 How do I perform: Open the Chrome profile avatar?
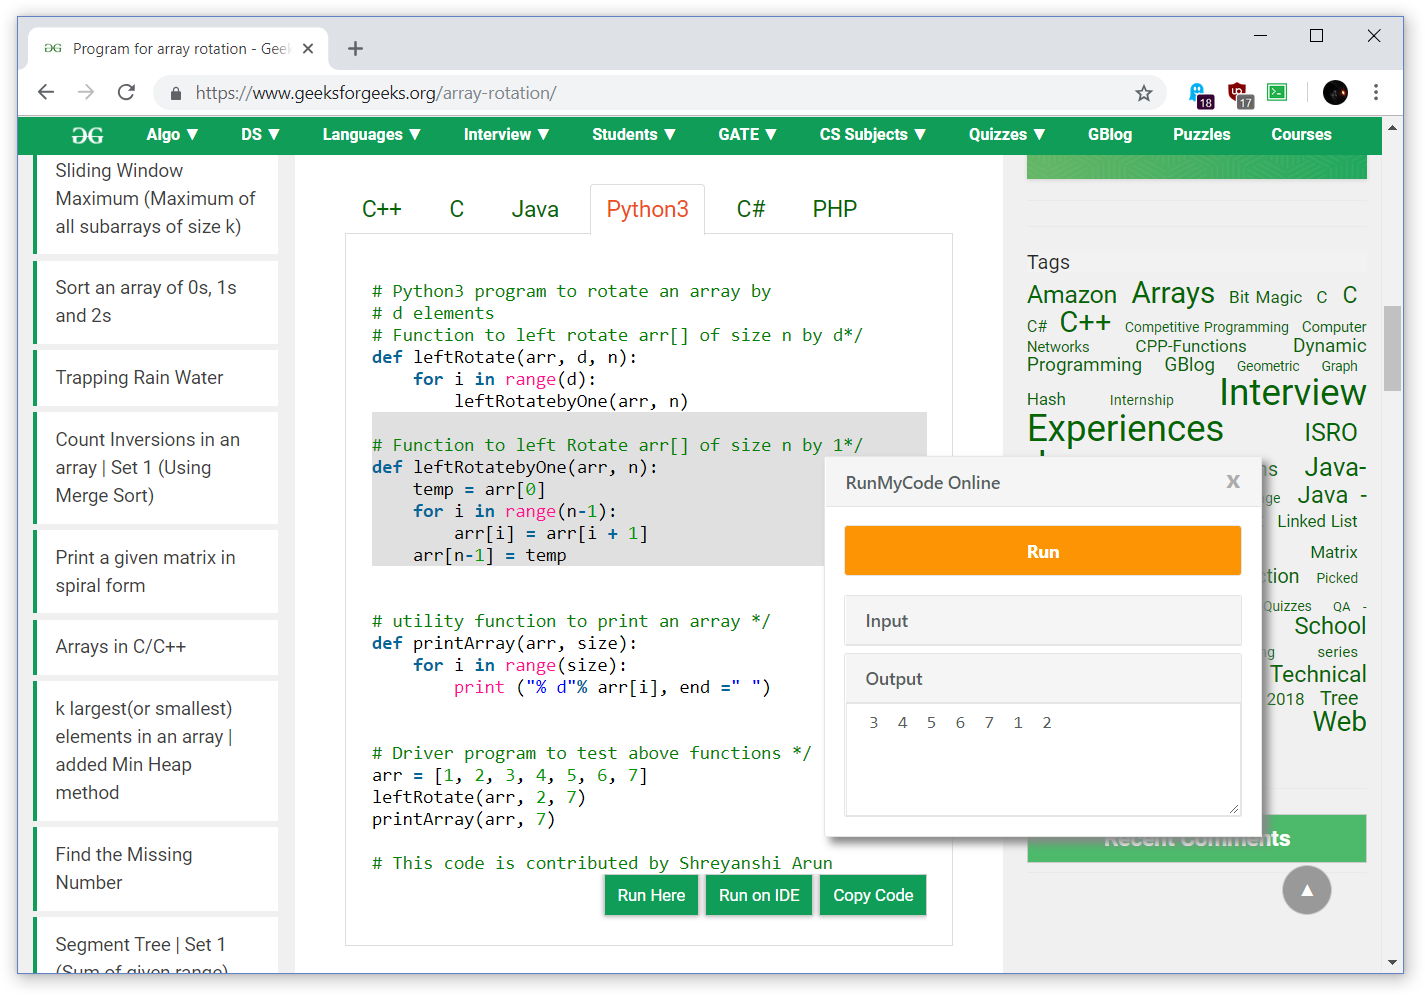(1335, 92)
